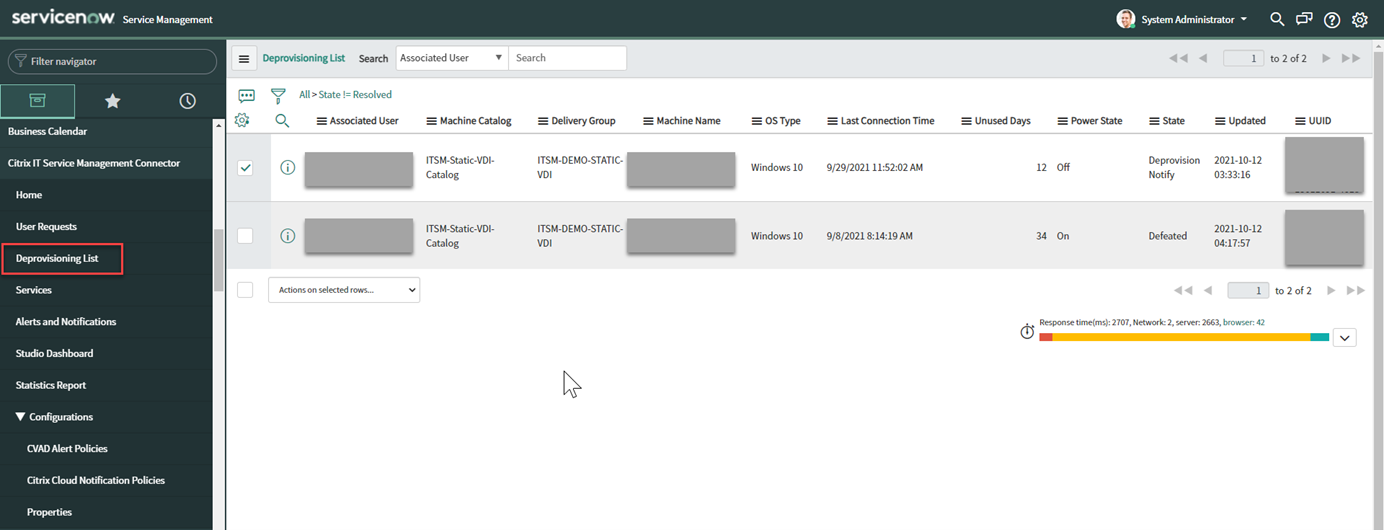Image resolution: width=1384 pixels, height=530 pixels.
Task: Open the Associated User search field dropdown
Action: (x=451, y=58)
